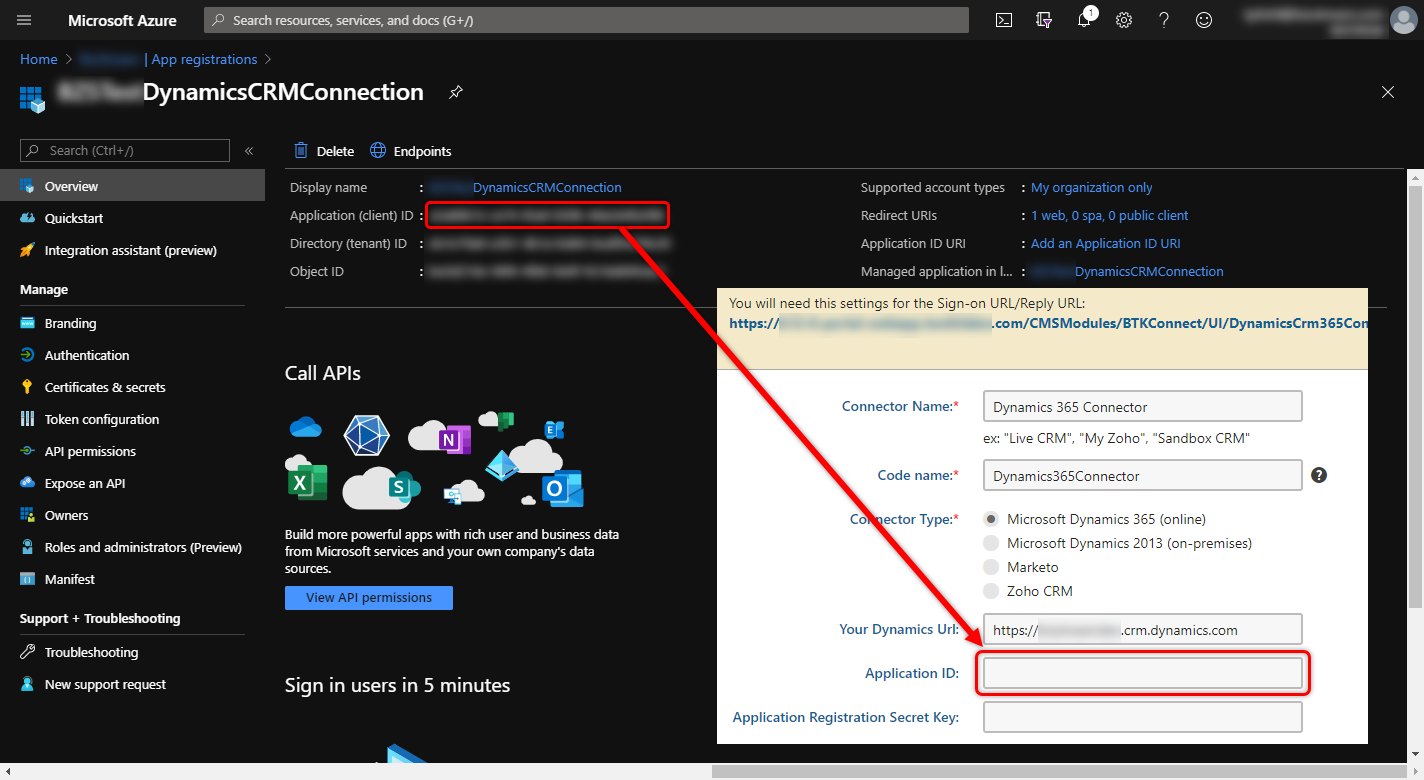Image resolution: width=1424 pixels, height=780 pixels.
Task: Open the Overview menu item
Action: pyautogui.click(x=132, y=186)
